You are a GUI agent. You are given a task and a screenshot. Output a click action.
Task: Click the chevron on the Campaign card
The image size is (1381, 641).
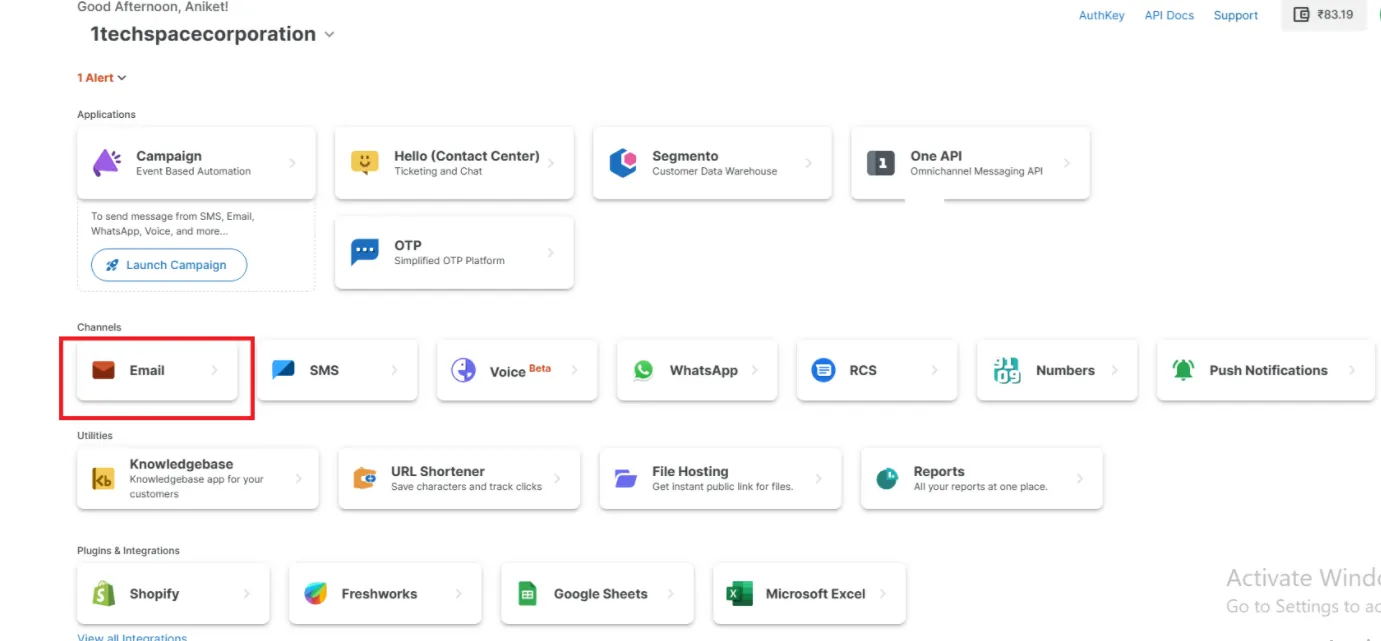click(292, 163)
